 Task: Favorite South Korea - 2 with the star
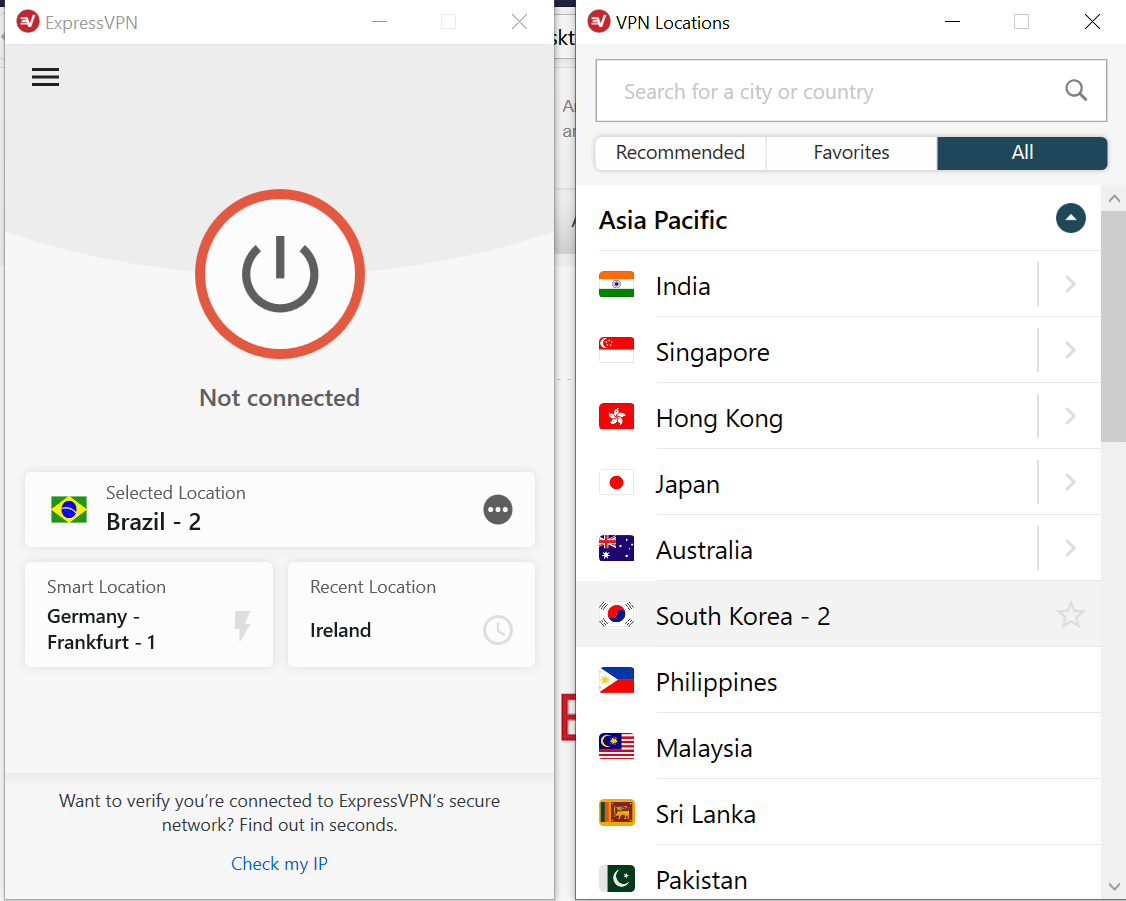point(1070,615)
